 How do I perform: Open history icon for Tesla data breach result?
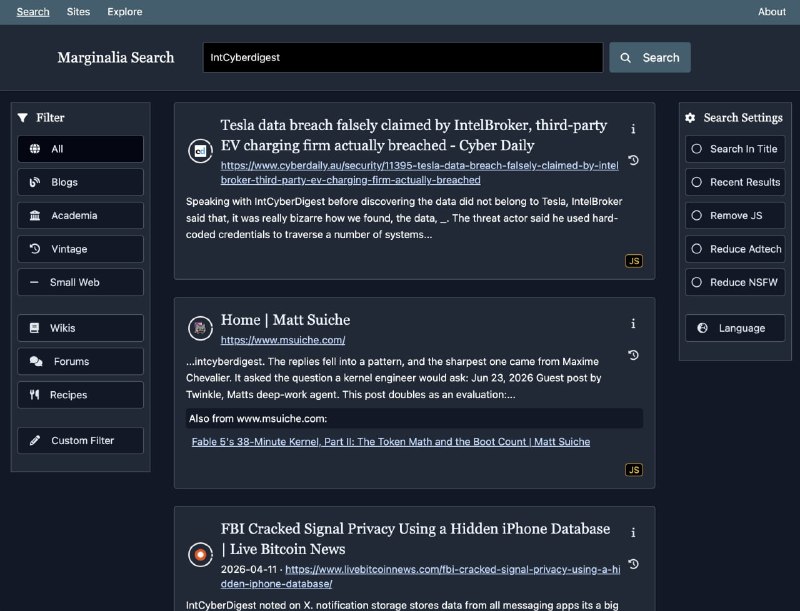click(633, 160)
